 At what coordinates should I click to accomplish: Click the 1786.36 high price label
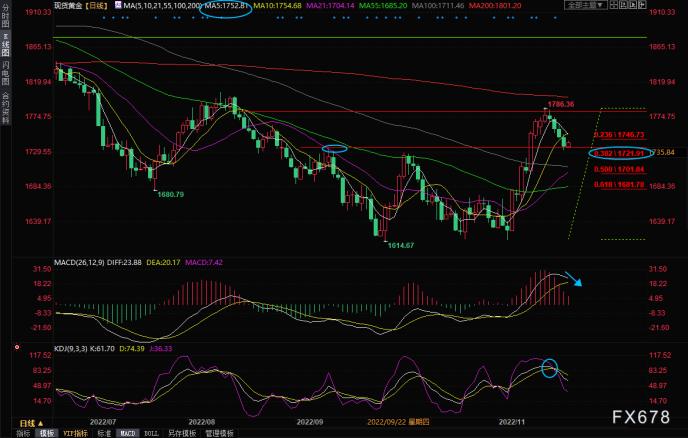561,104
